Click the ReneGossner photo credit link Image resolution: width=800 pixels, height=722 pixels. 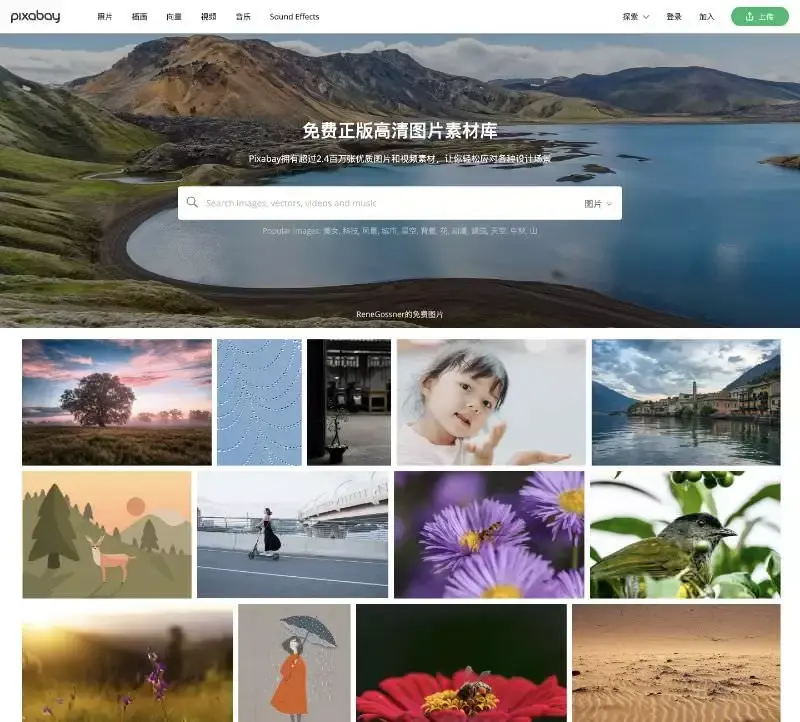click(x=399, y=314)
